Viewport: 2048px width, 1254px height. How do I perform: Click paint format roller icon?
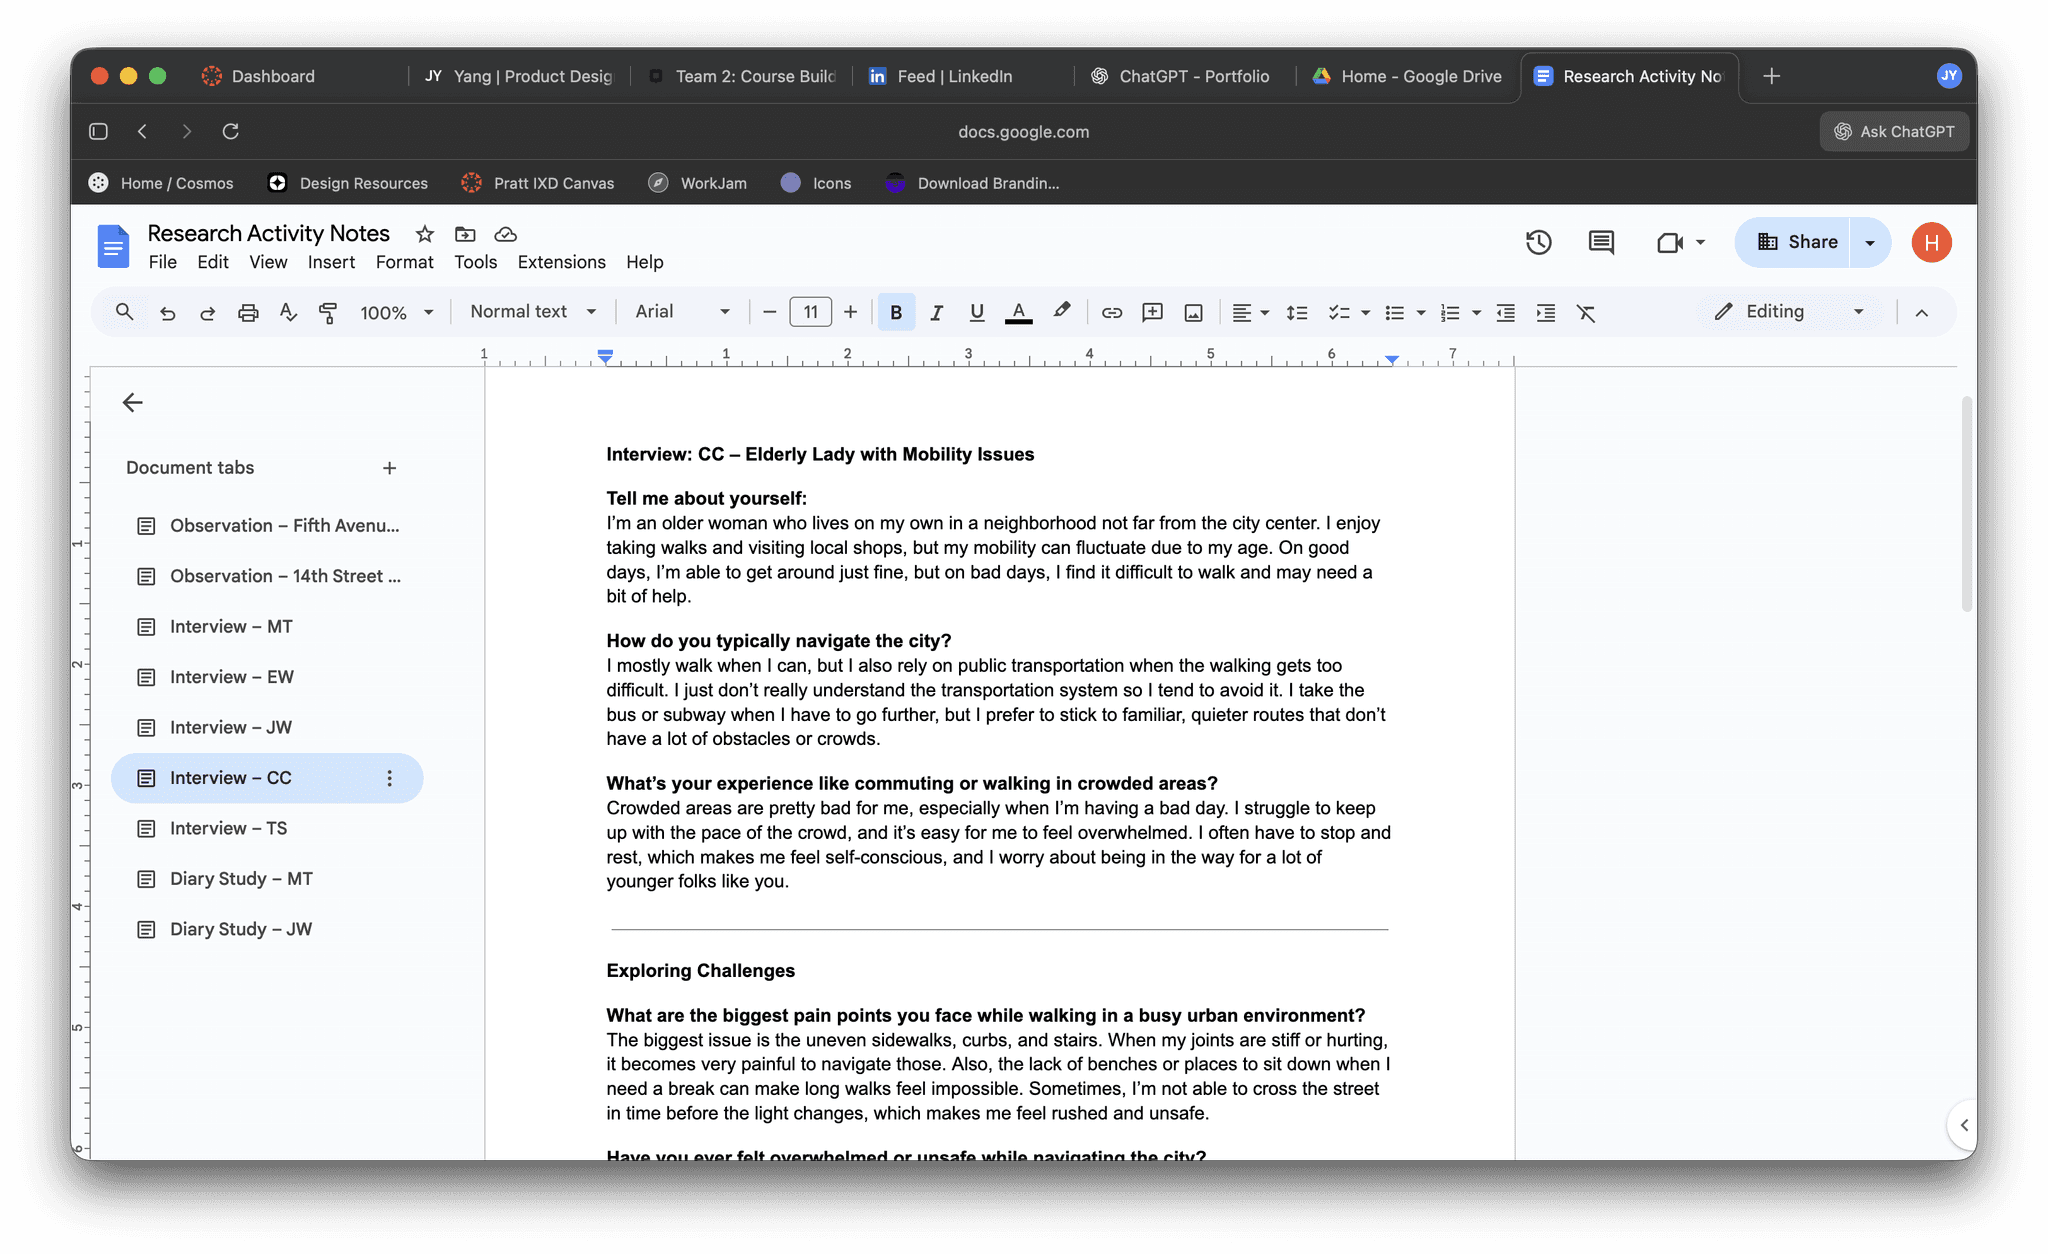pyautogui.click(x=327, y=313)
